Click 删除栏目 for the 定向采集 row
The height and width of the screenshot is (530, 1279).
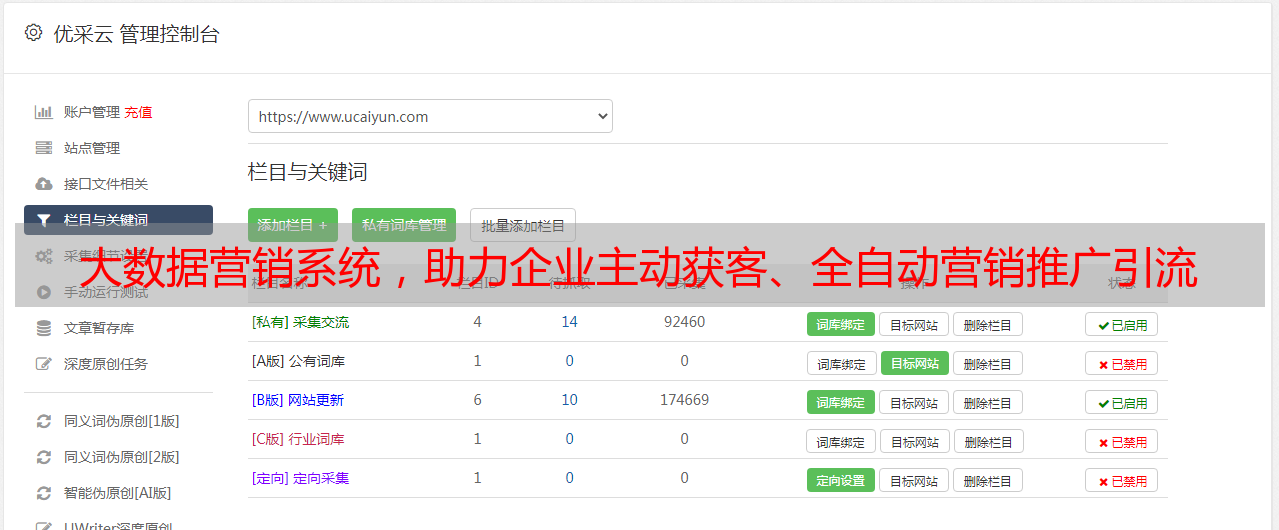click(x=988, y=480)
